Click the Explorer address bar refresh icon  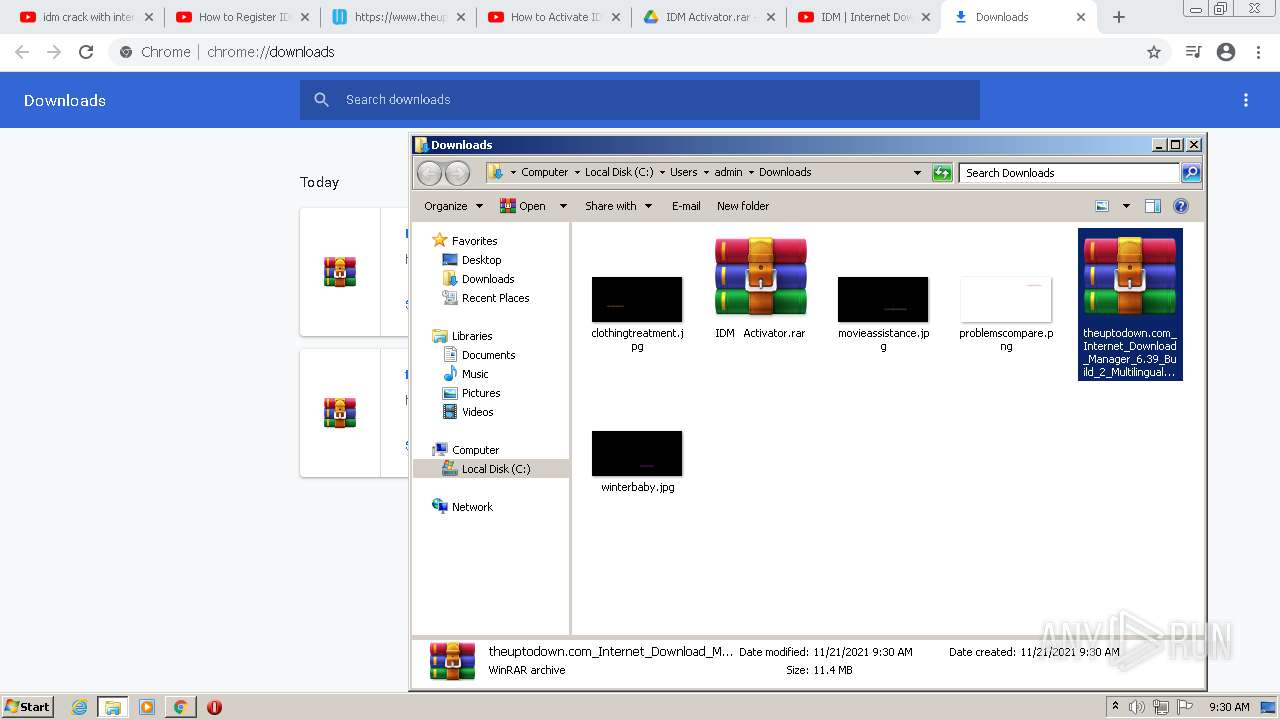point(942,173)
